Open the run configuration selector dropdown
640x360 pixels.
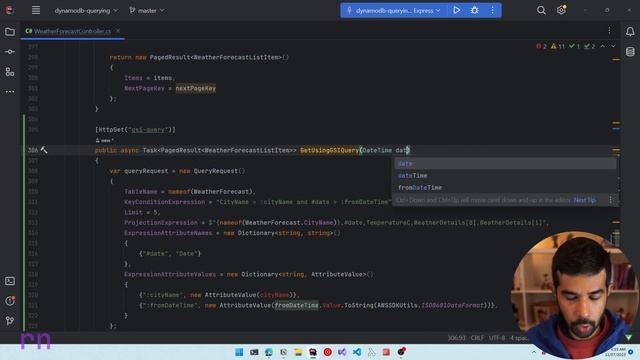click(x=394, y=11)
